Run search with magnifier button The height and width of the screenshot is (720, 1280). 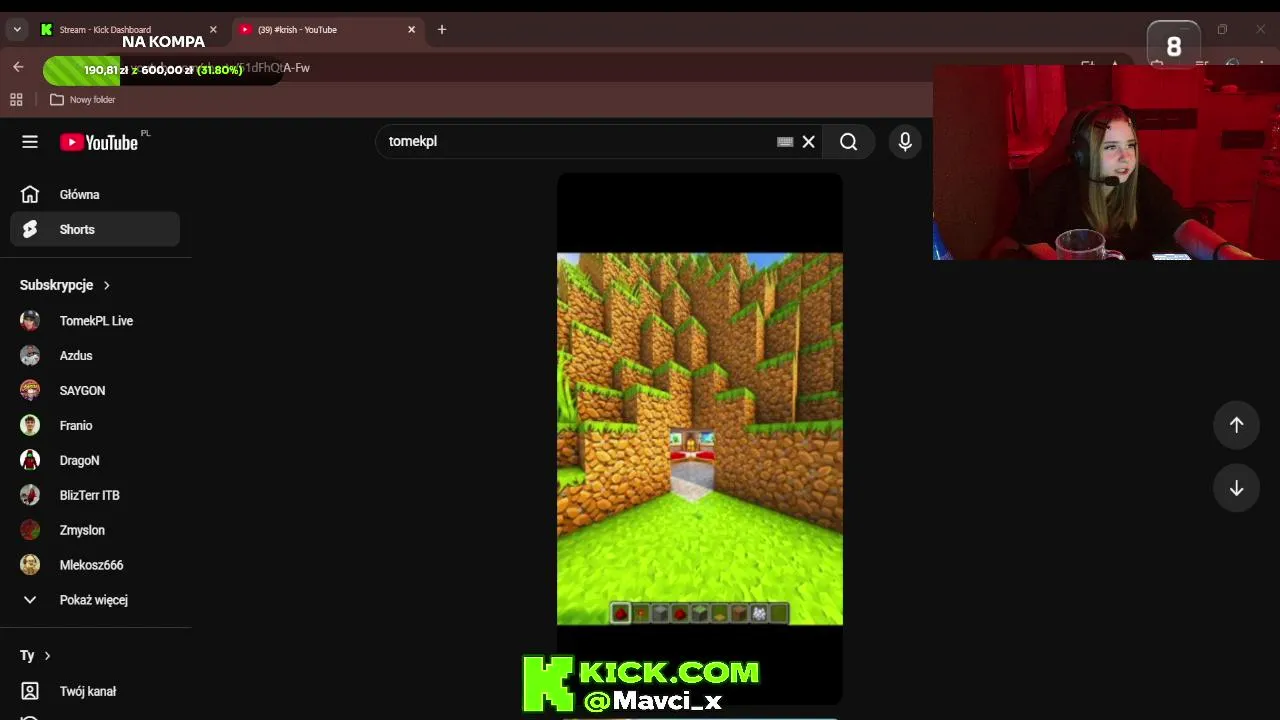(x=848, y=142)
